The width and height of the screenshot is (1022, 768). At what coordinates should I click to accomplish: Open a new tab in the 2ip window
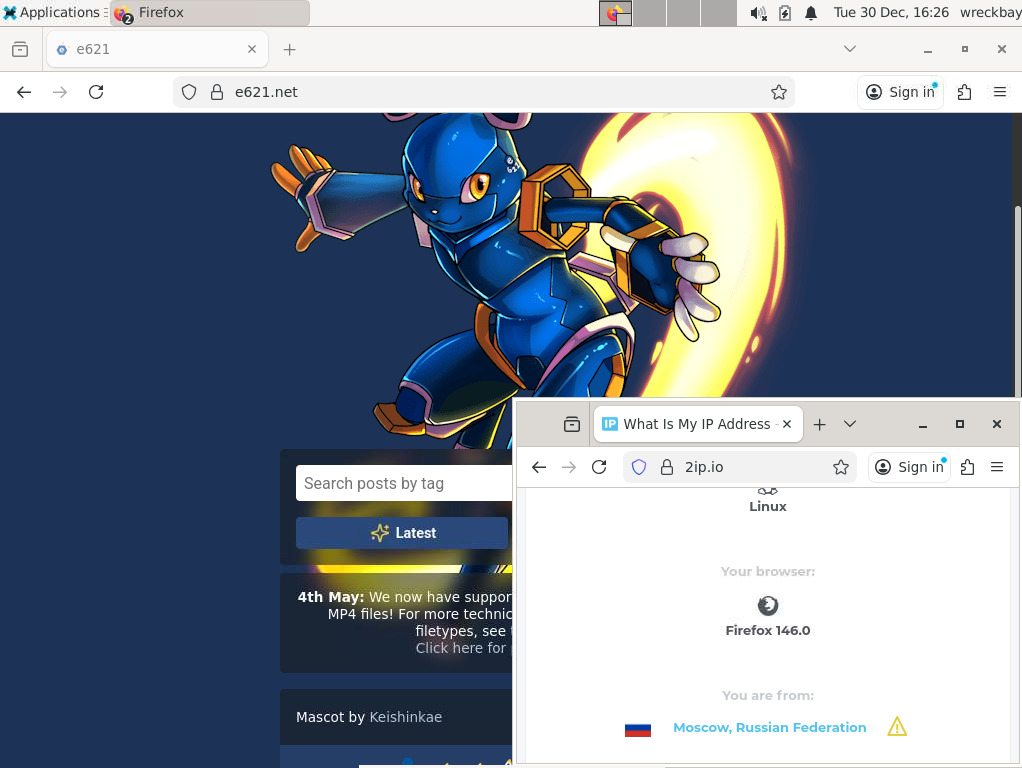tap(819, 424)
